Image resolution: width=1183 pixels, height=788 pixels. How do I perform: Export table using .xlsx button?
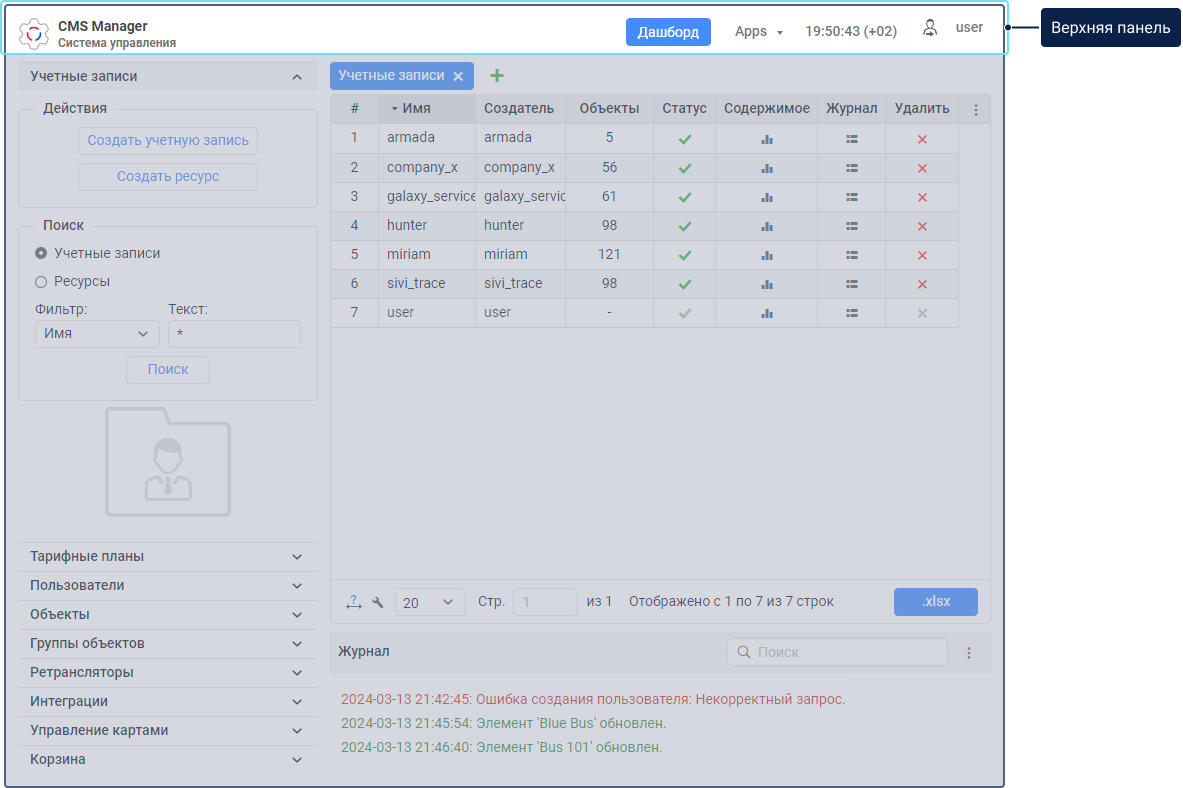(935, 602)
